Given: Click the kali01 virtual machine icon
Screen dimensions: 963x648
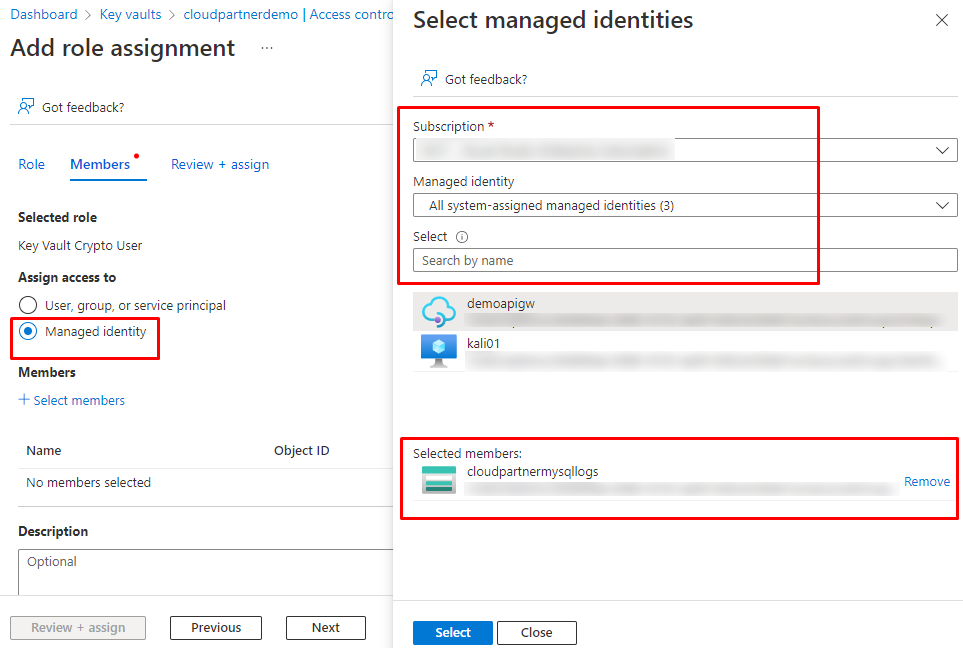Looking at the screenshot, I should (438, 351).
